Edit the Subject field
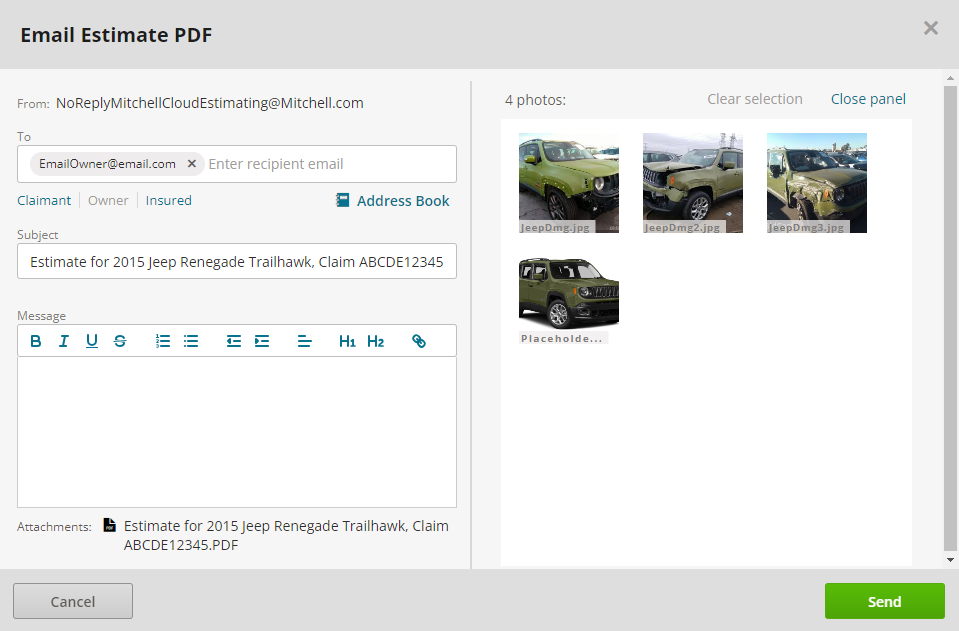The image size is (959, 631). [237, 262]
